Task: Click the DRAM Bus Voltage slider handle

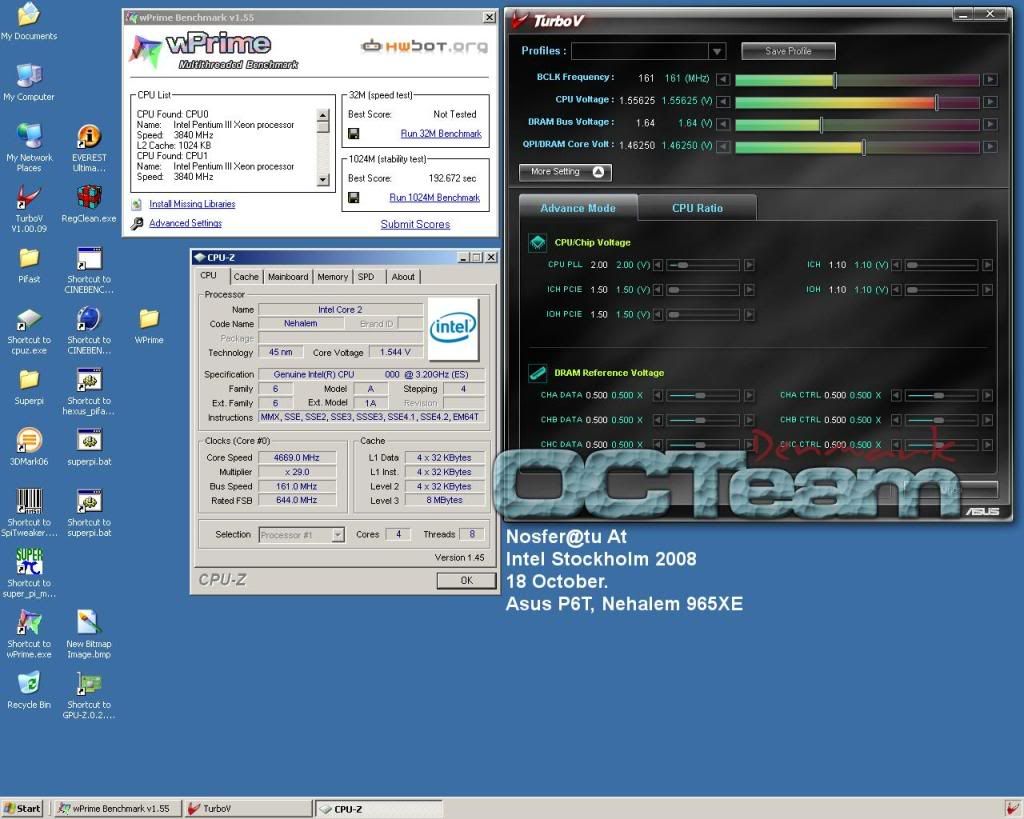Action: [x=821, y=124]
